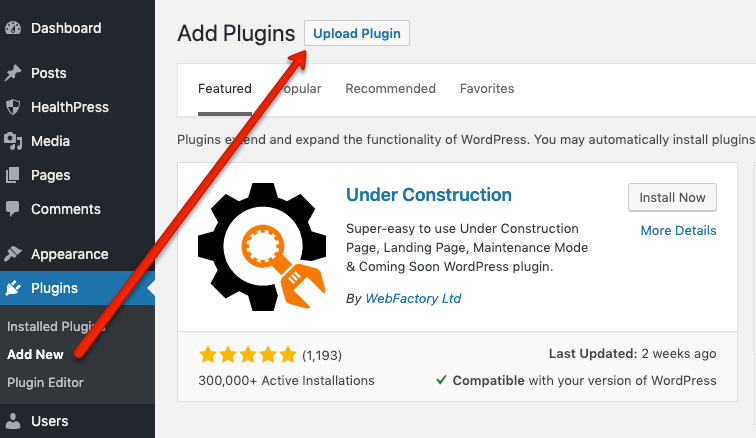Viewport: 756px width, 438px height.
Task: Click the Dashboard gauge icon
Action: coord(13,28)
